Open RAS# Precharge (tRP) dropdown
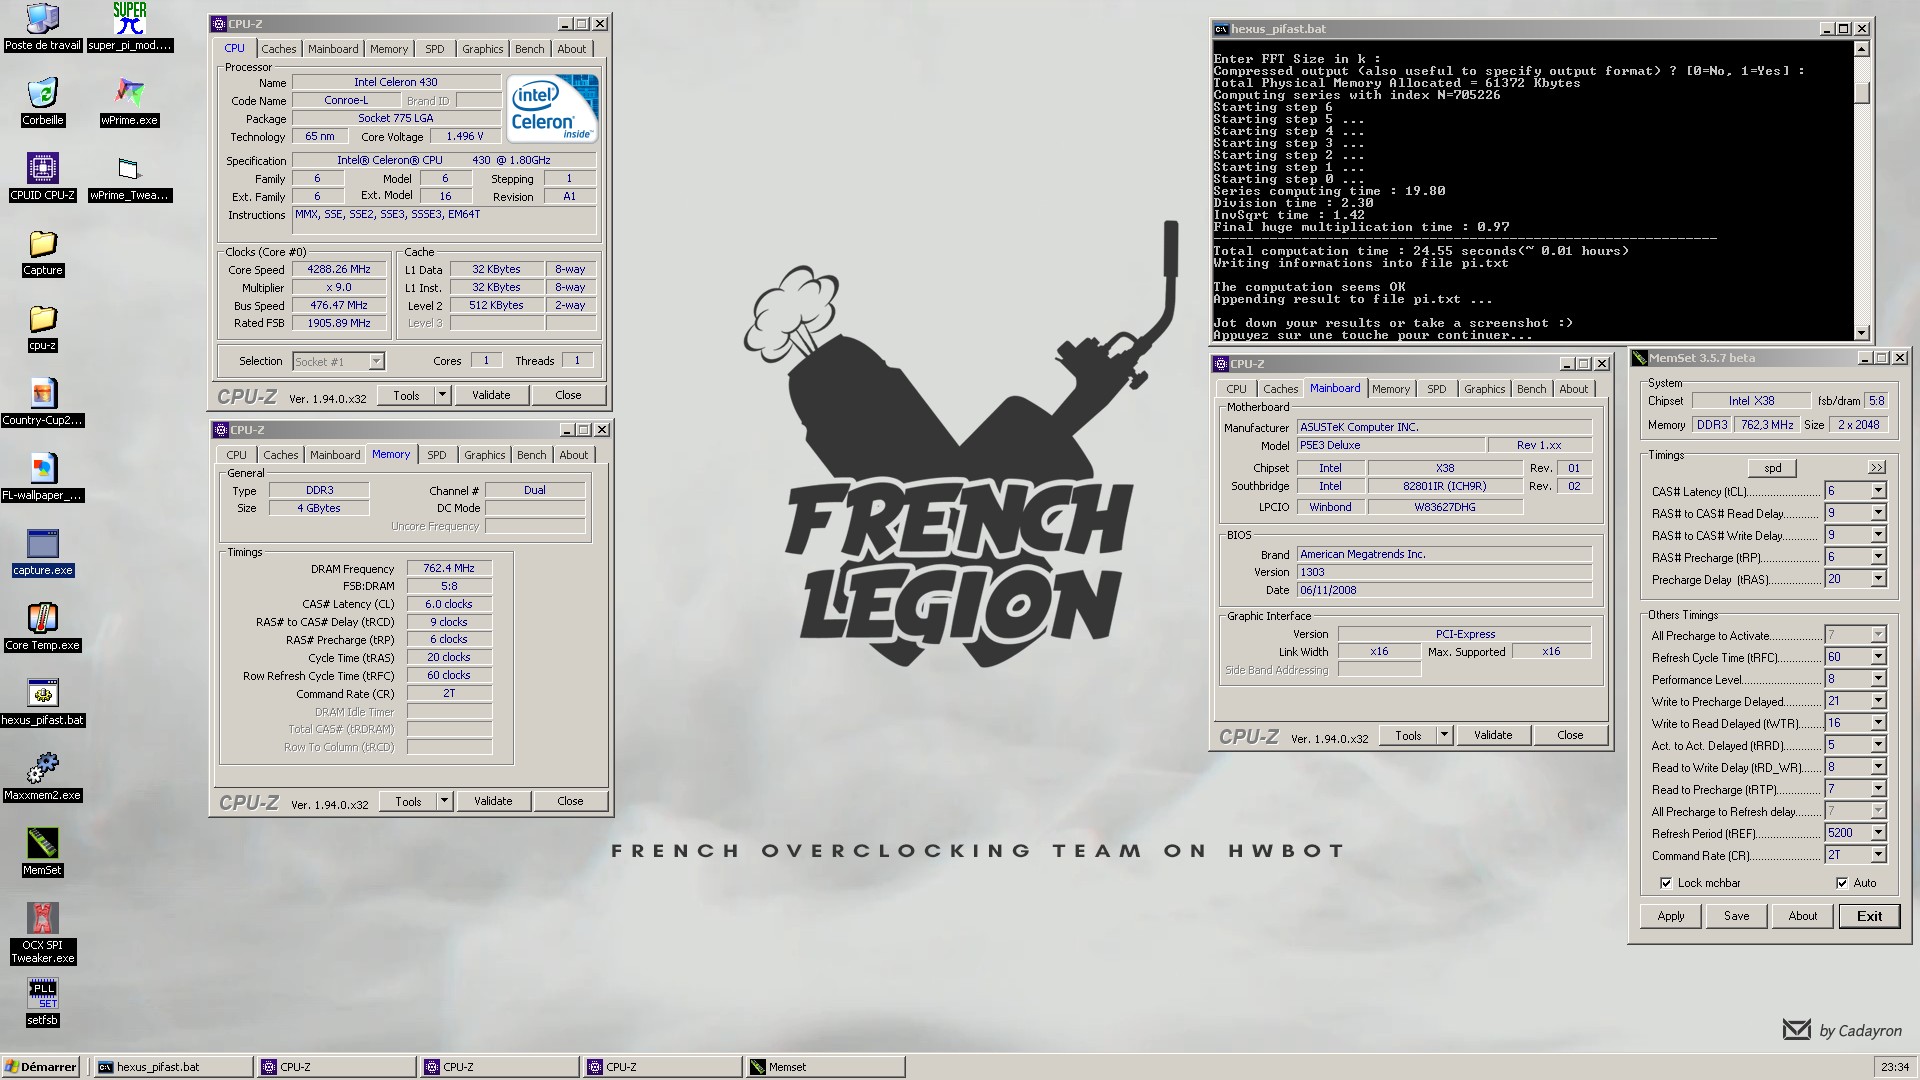Screen dimensions: 1920x1080 tap(1878, 557)
